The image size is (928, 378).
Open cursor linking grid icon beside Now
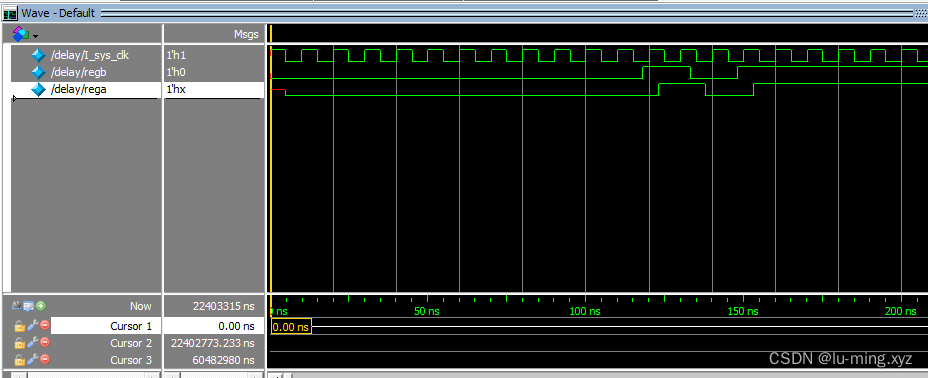pyautogui.click(x=29, y=306)
